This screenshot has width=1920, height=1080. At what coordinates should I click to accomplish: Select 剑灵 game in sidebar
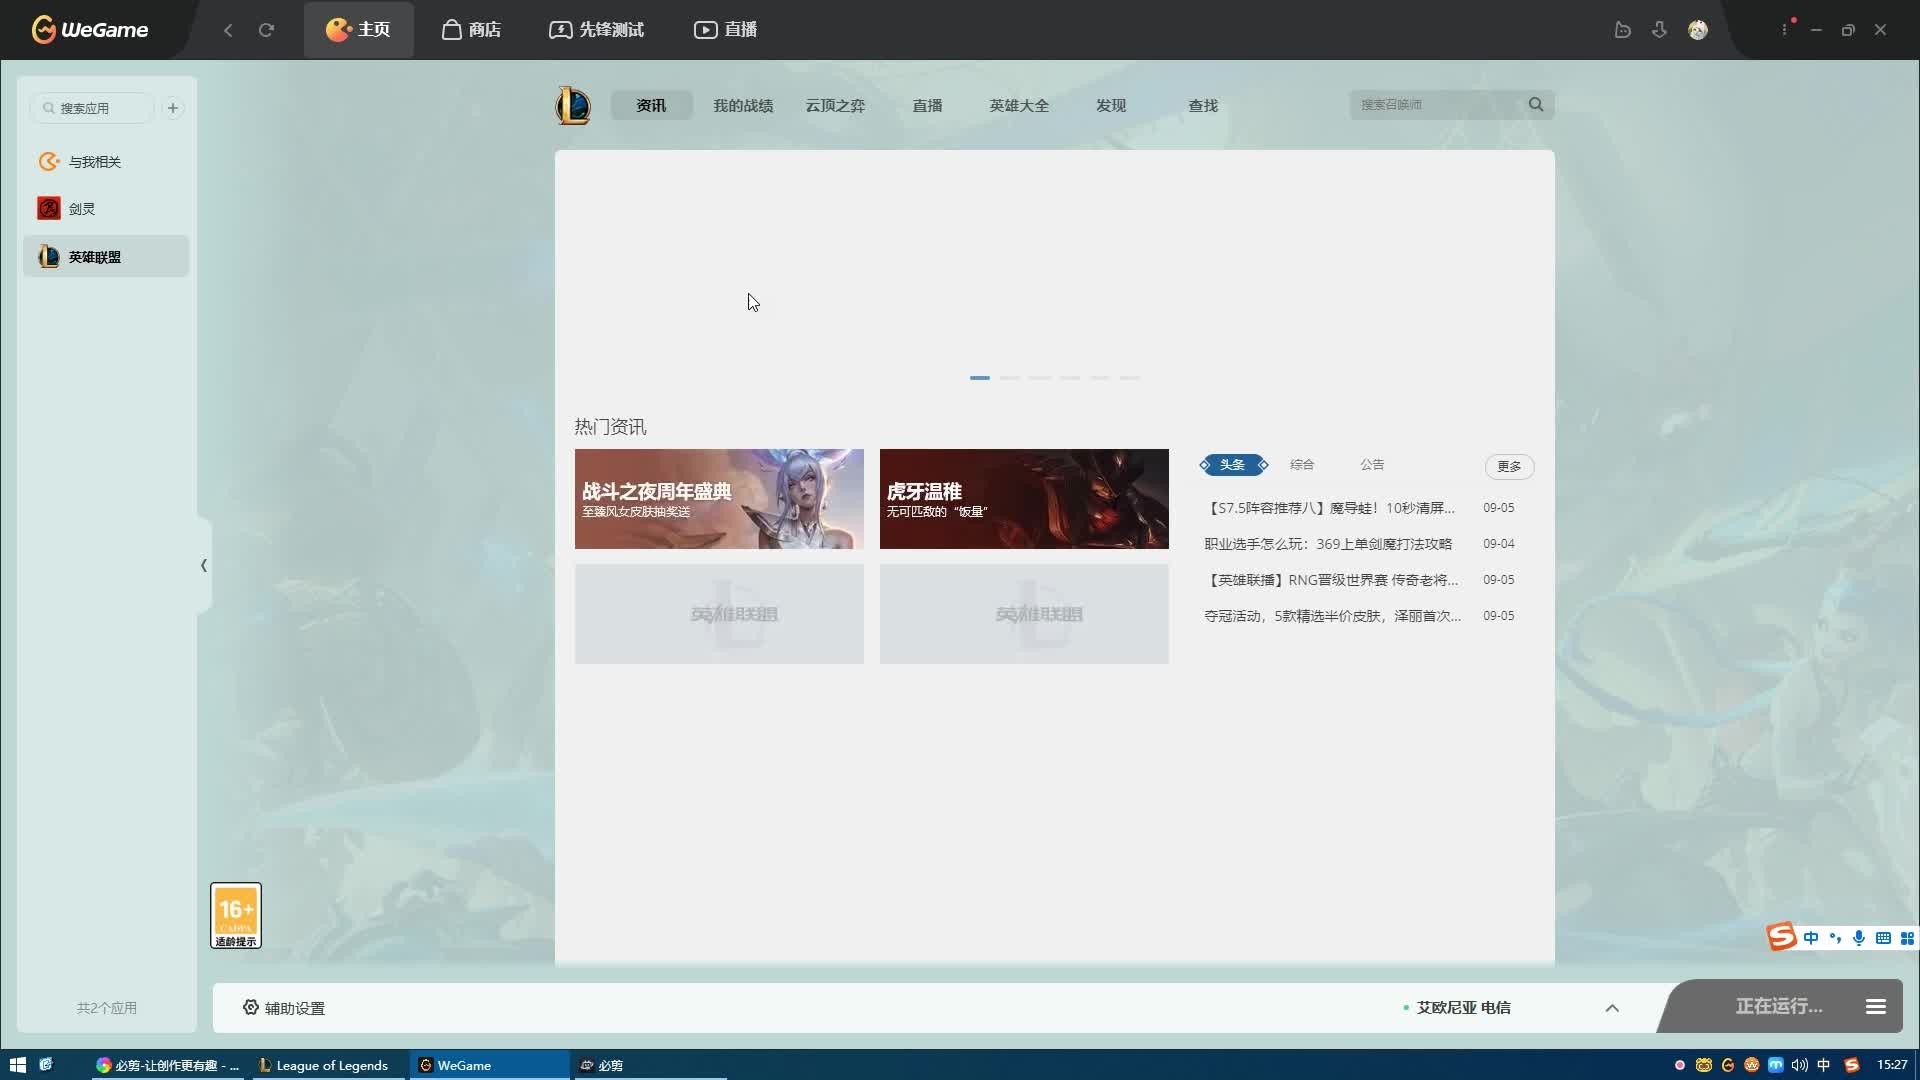coord(106,209)
